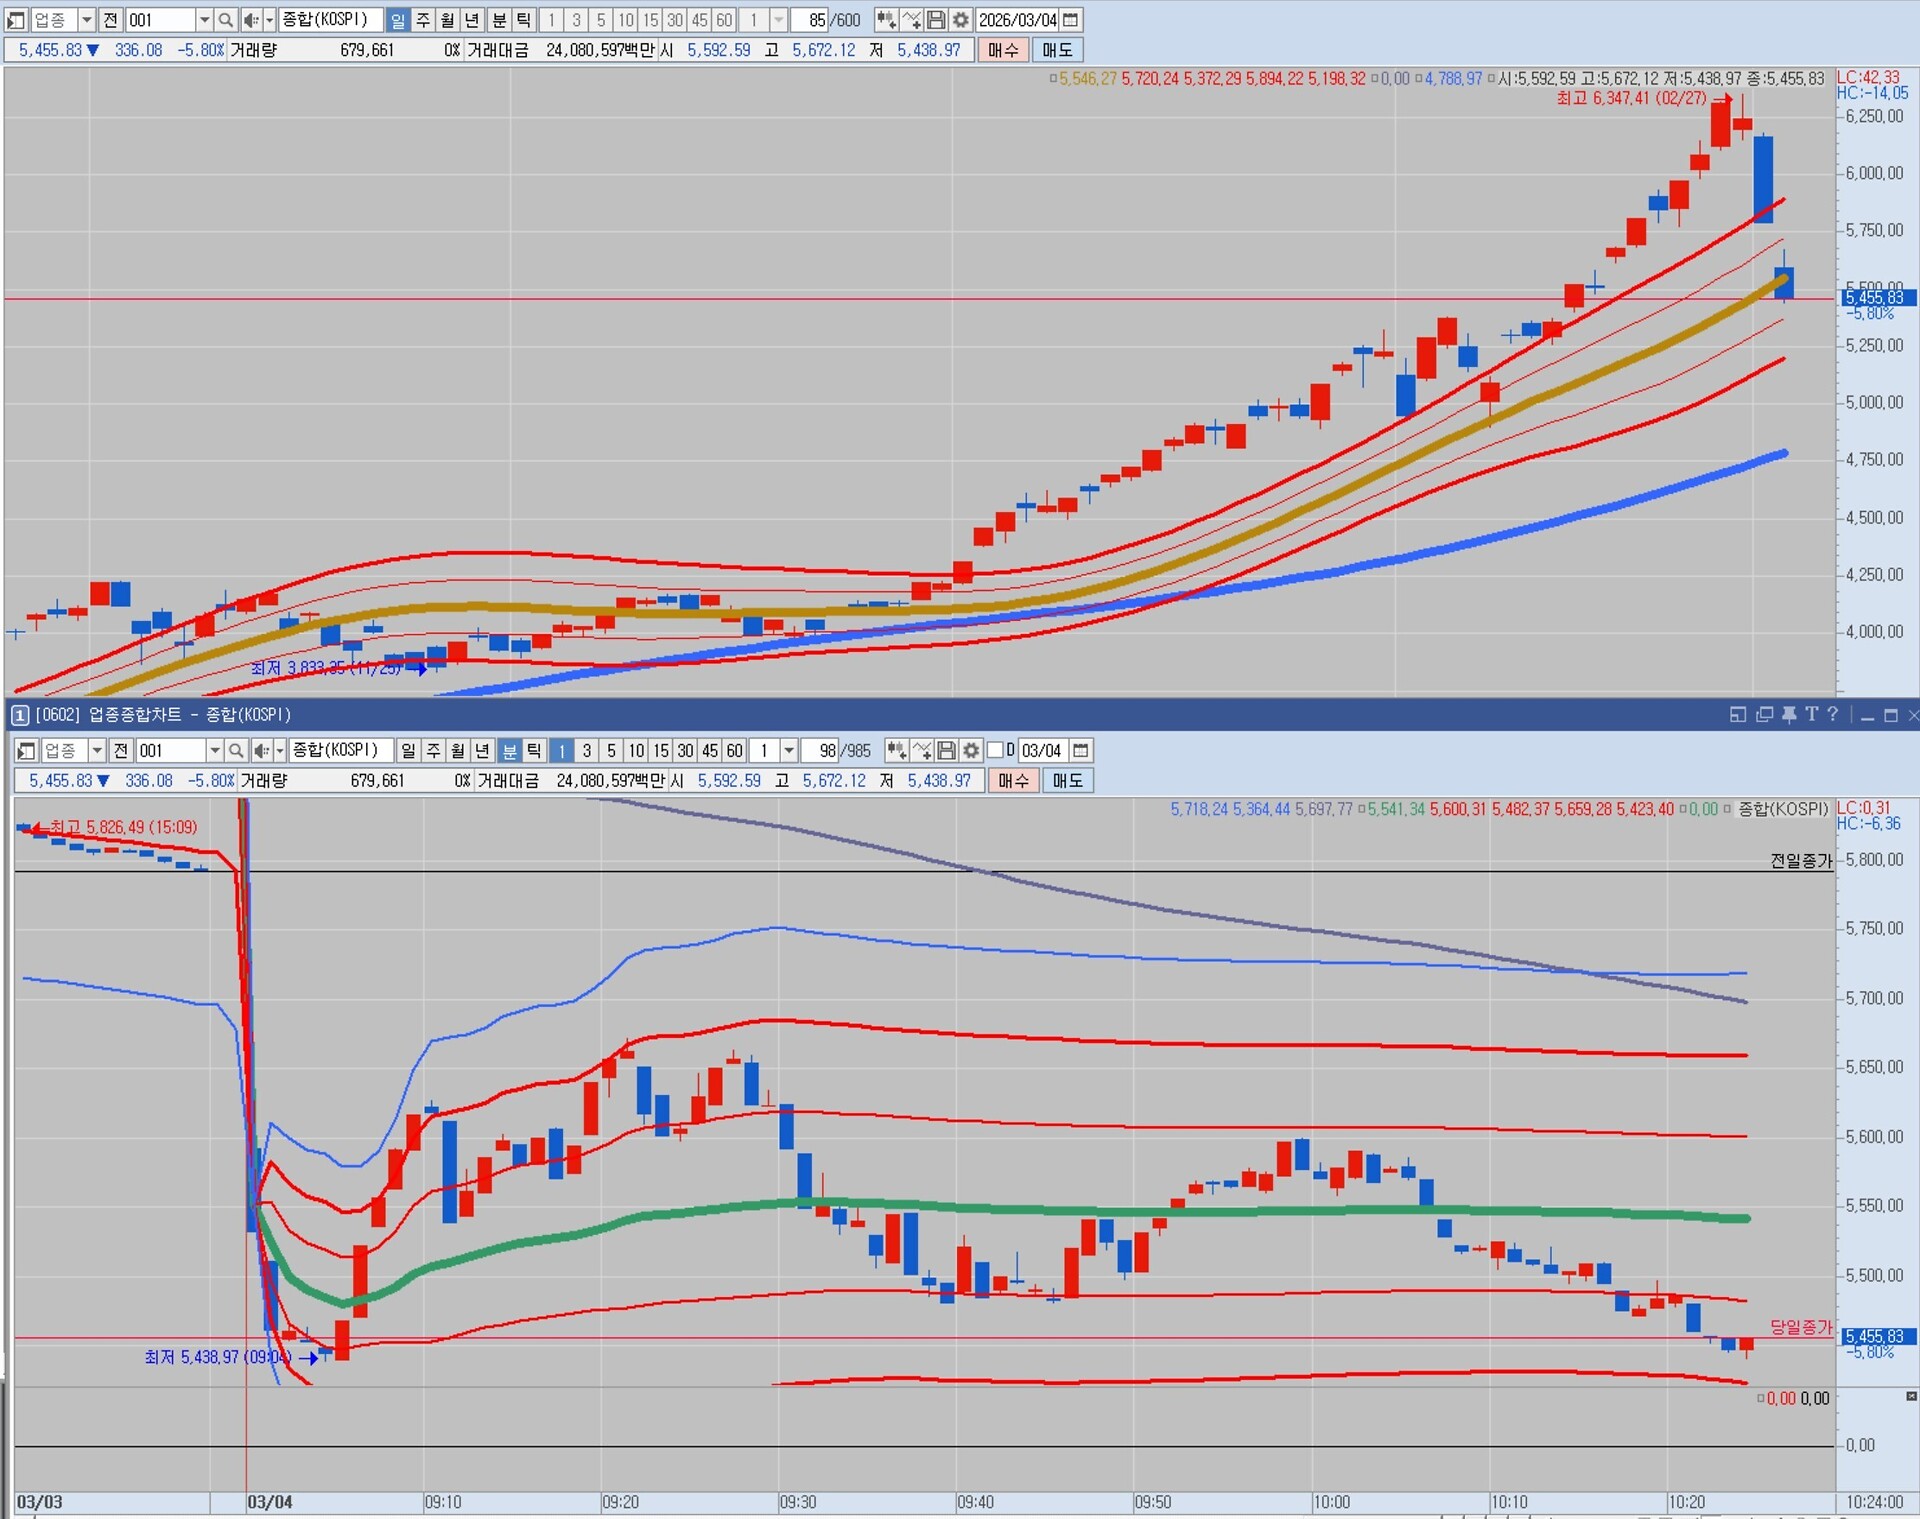The width and height of the screenshot is (1920, 1519).
Task: Open the calendar picker beside 2026/03/04
Action: (1071, 20)
